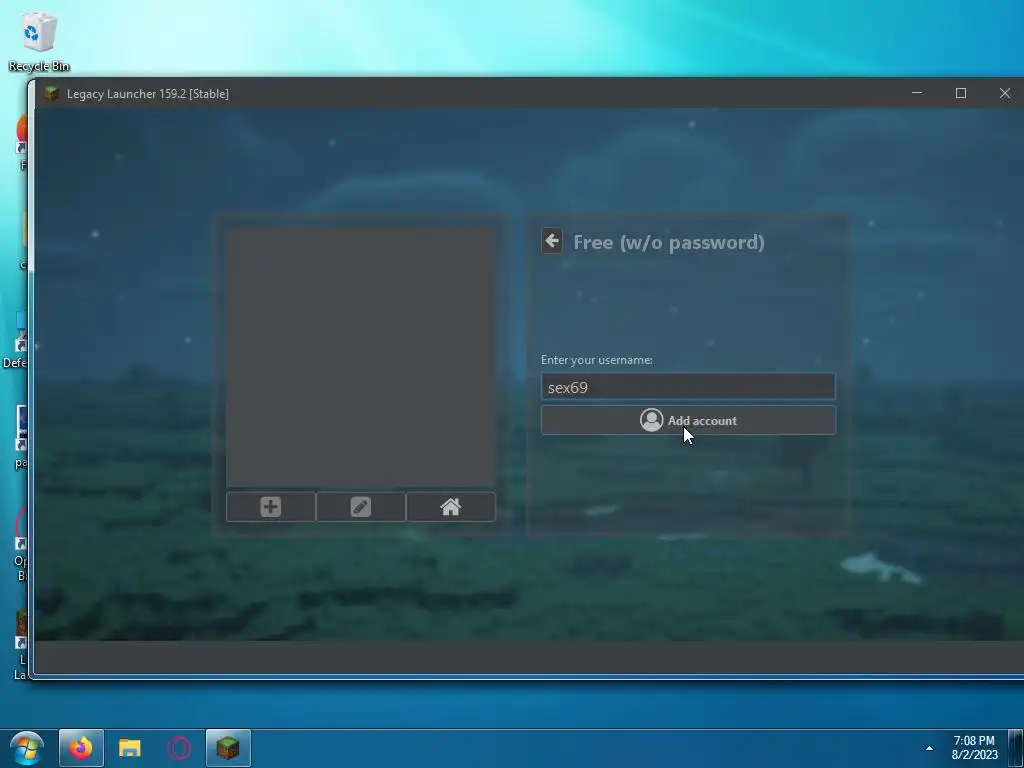This screenshot has height=768, width=1024.
Task: Open File Explorer from the taskbar
Action: pyautogui.click(x=130, y=748)
